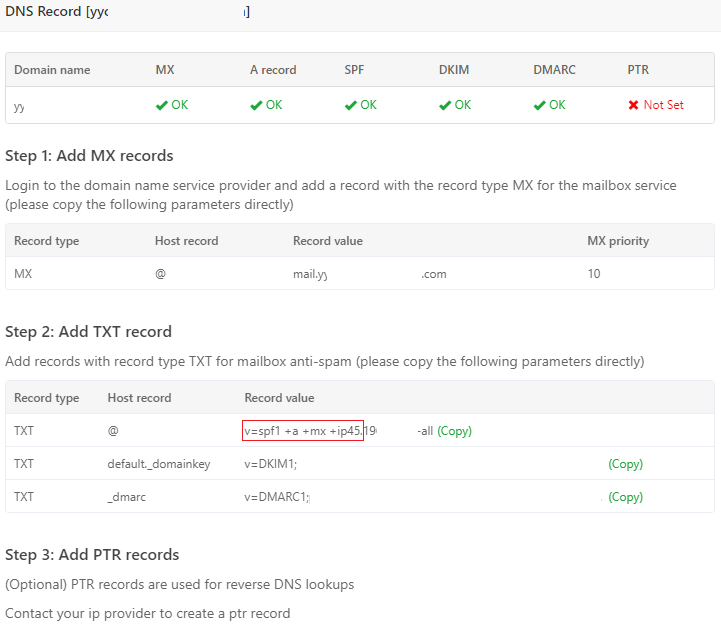Screen dimensions: 721x634
Task: Copy the _dmarc TXT record value
Action: pos(625,497)
